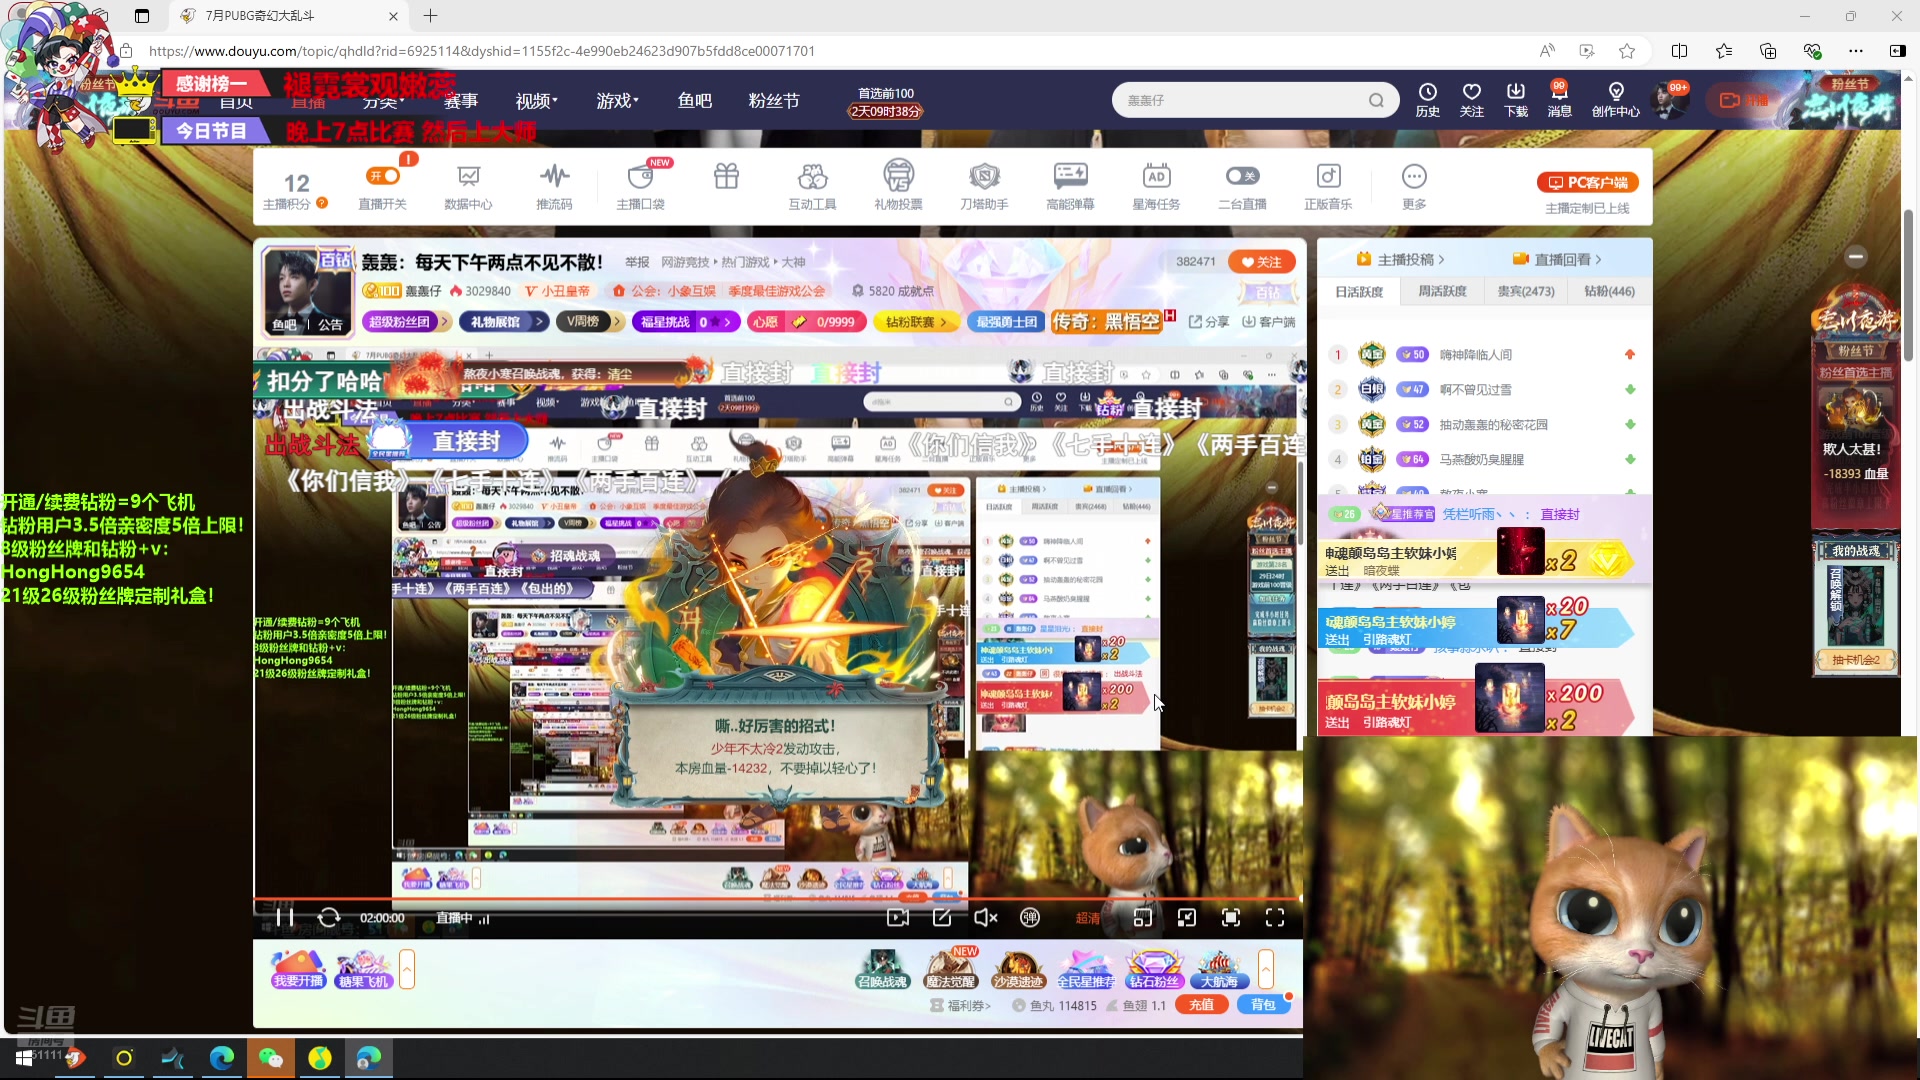Click the orange 关注 follow button
This screenshot has width=1920, height=1080.
[x=1262, y=262]
